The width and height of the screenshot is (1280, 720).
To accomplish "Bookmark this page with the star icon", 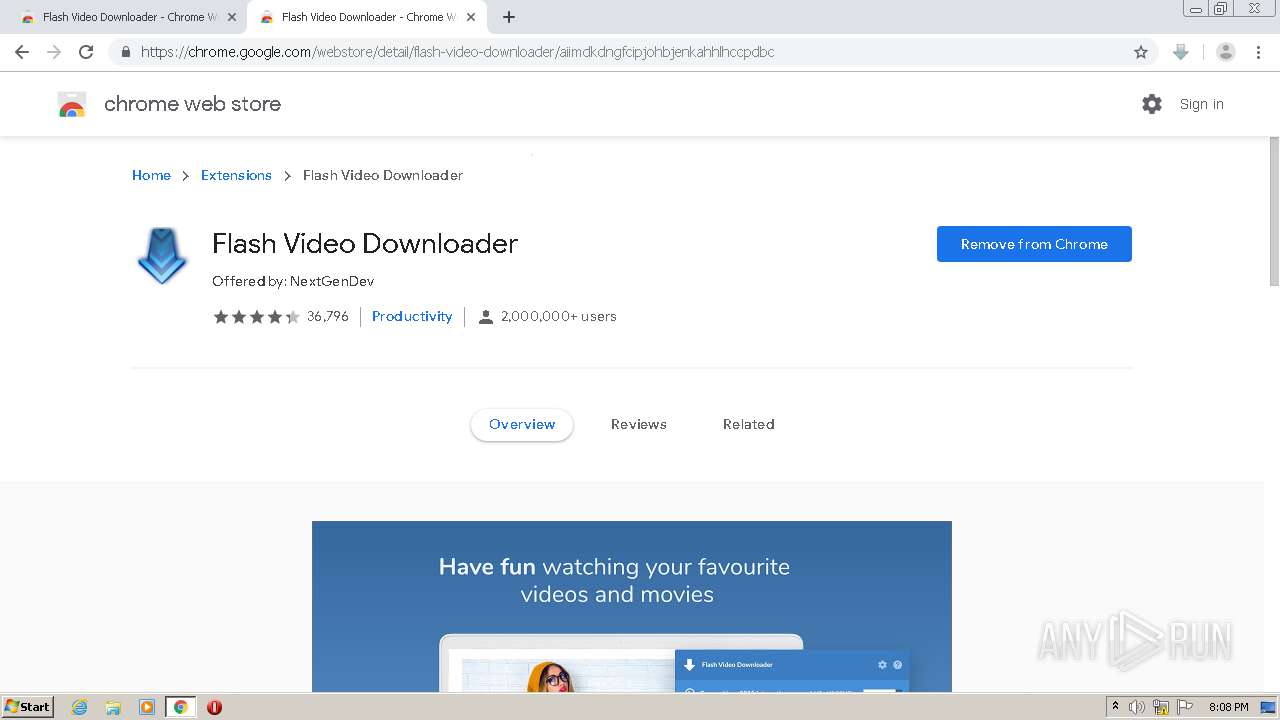I will pyautogui.click(x=1140, y=52).
